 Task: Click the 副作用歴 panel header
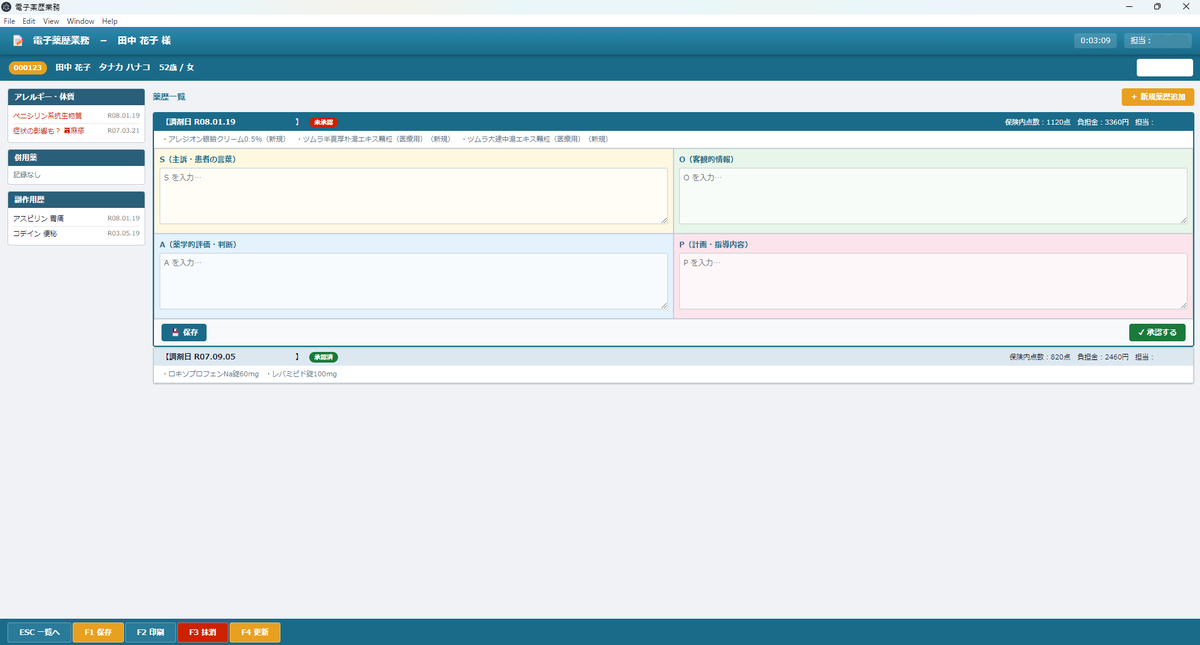click(x=76, y=200)
